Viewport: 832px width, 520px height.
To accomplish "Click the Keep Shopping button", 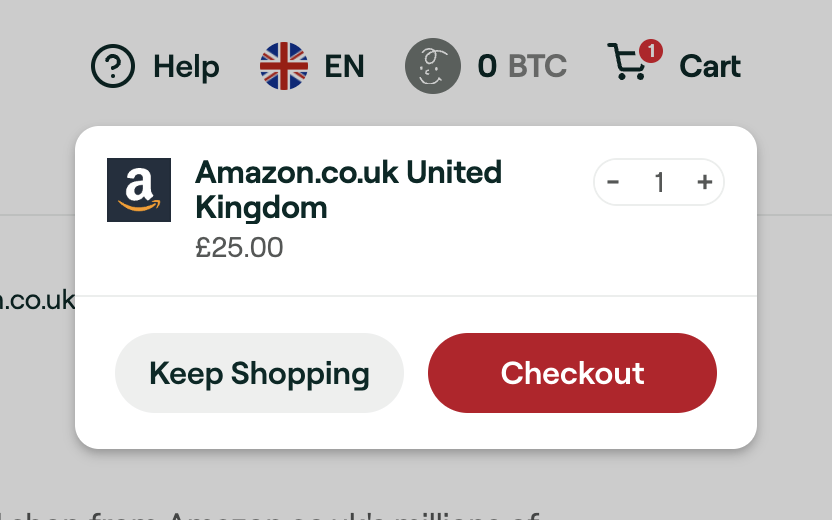I will [x=259, y=373].
